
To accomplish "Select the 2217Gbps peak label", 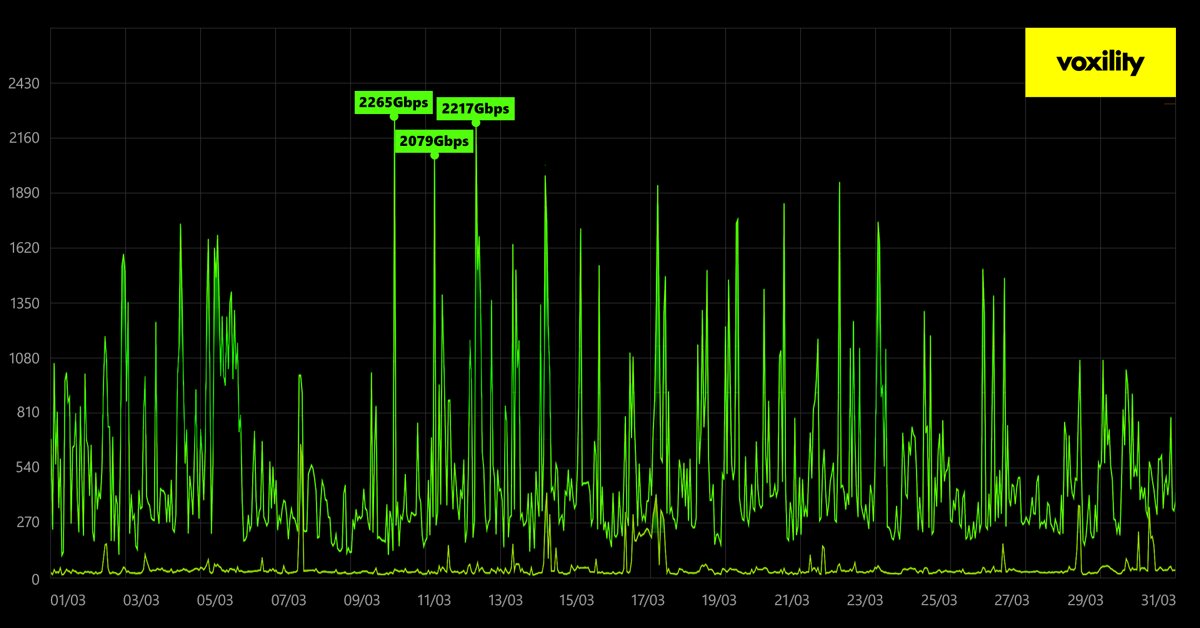I will click(476, 108).
